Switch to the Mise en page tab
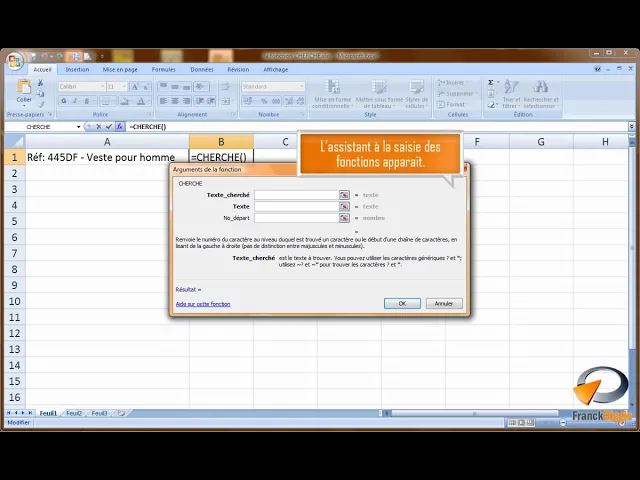The height and width of the screenshot is (480, 640). tap(120, 70)
